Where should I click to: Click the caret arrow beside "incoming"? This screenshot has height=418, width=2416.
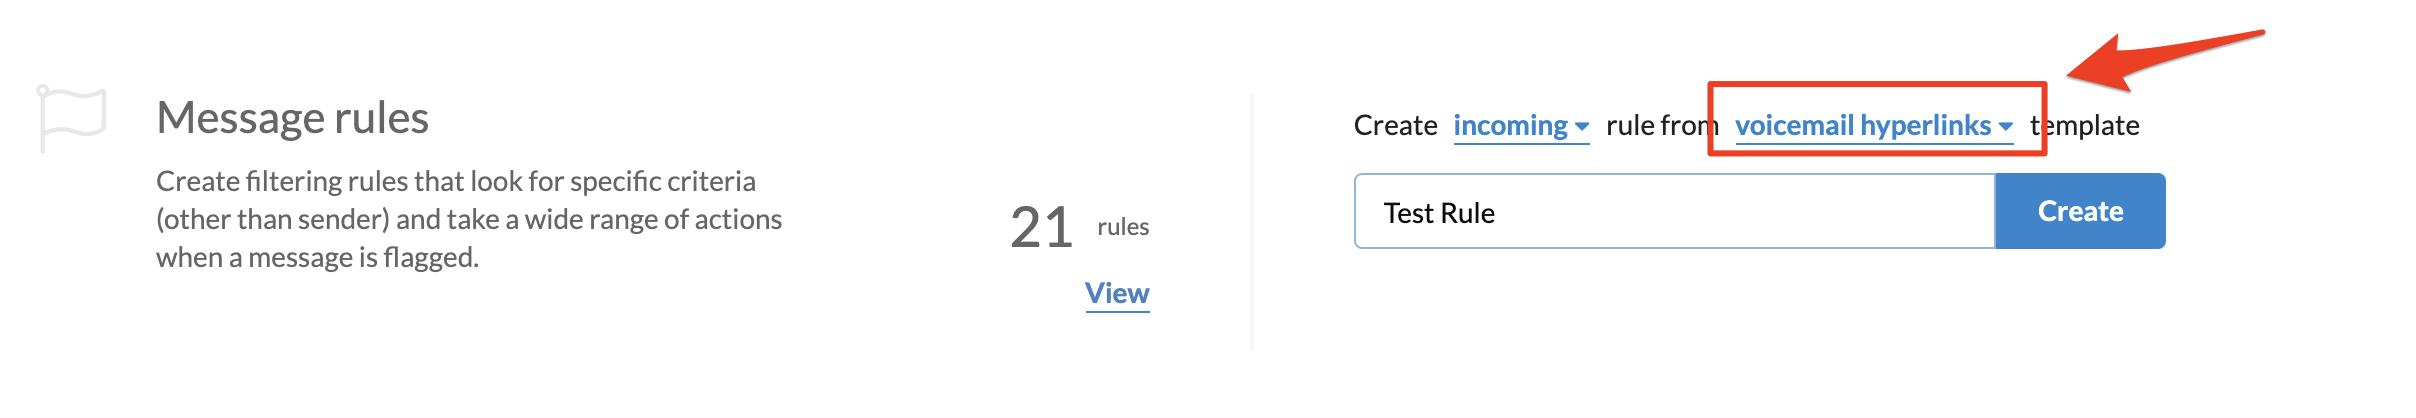click(1582, 127)
